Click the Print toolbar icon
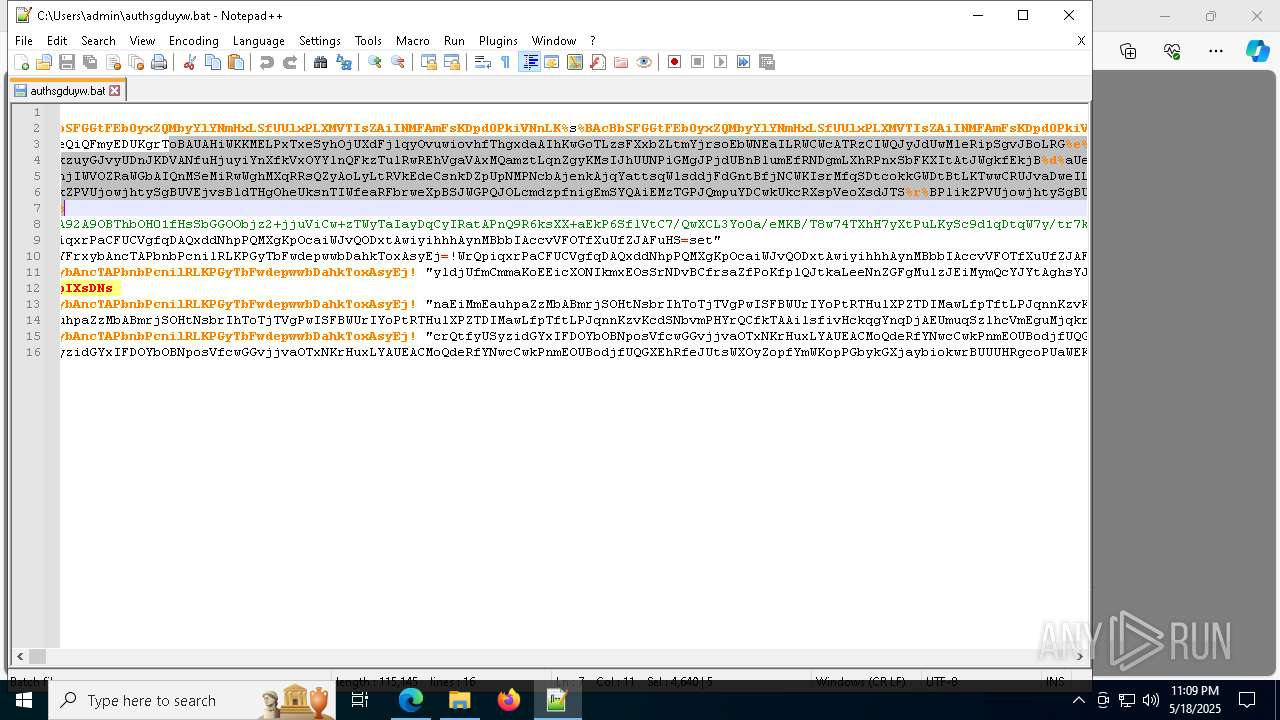This screenshot has width=1280, height=720. pyautogui.click(x=159, y=62)
